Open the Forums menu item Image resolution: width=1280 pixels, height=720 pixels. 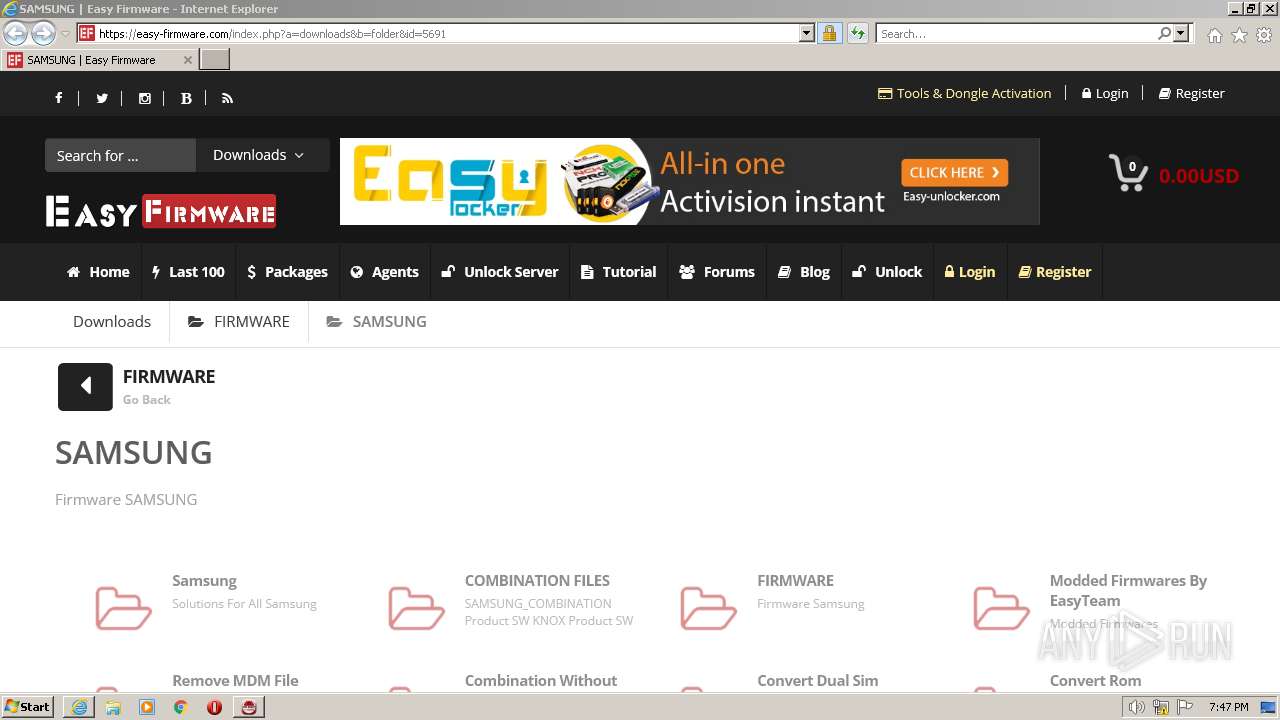[717, 272]
